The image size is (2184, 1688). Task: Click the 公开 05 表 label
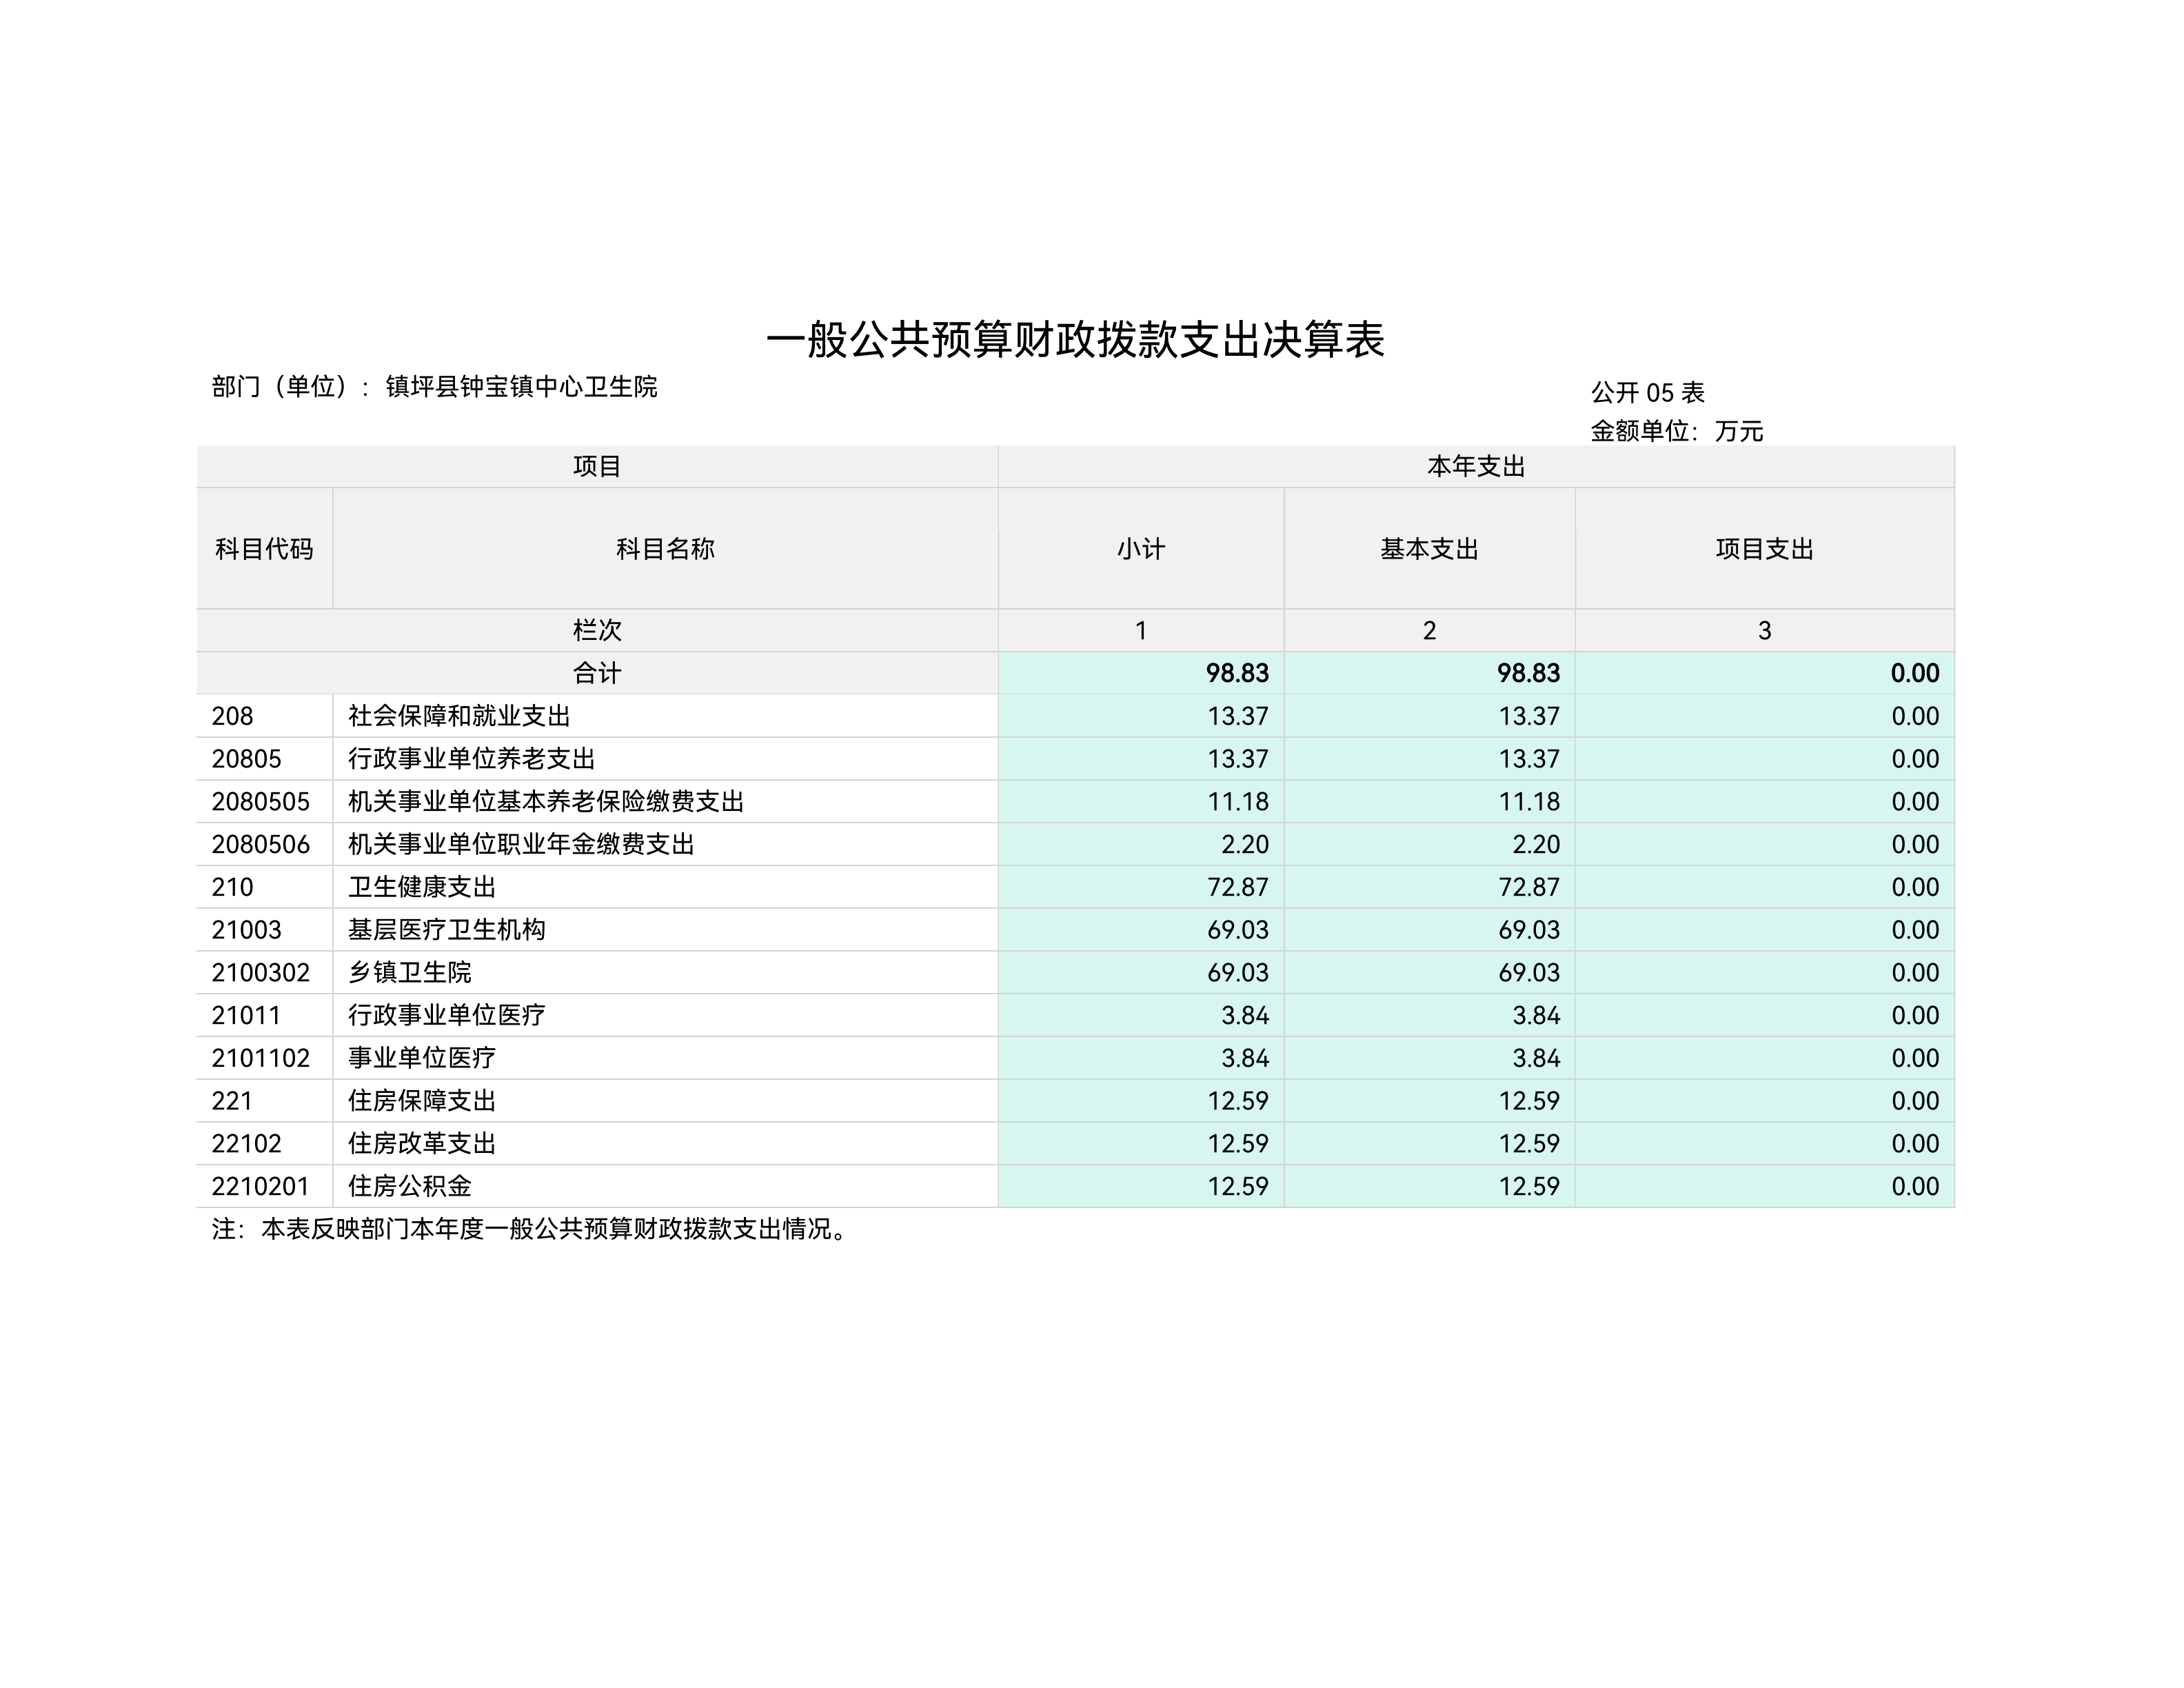[x=1647, y=392]
